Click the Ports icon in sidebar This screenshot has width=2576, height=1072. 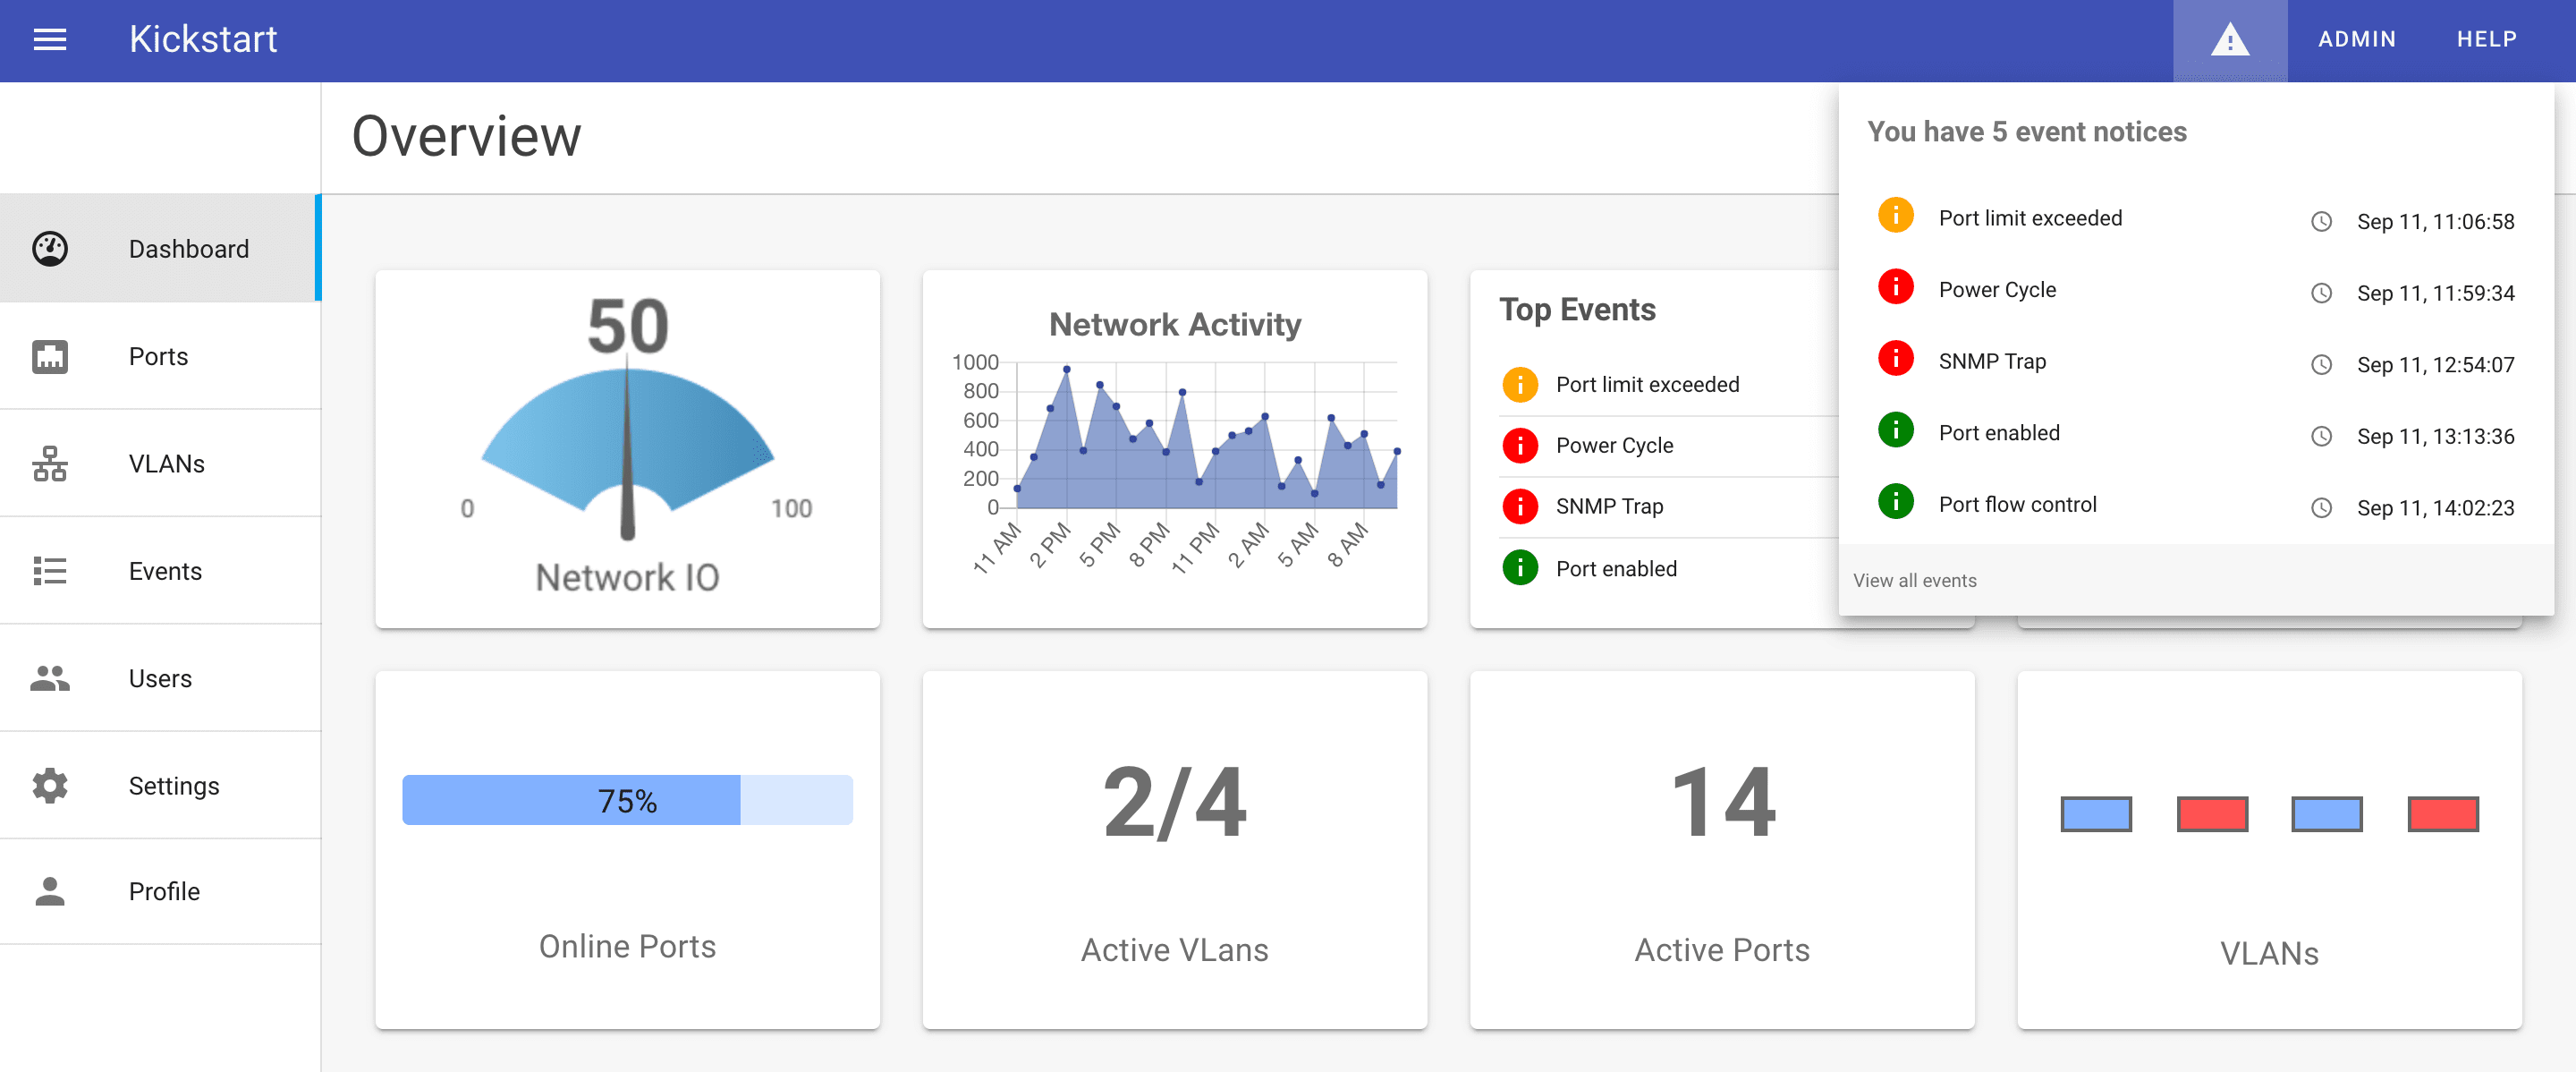point(50,356)
